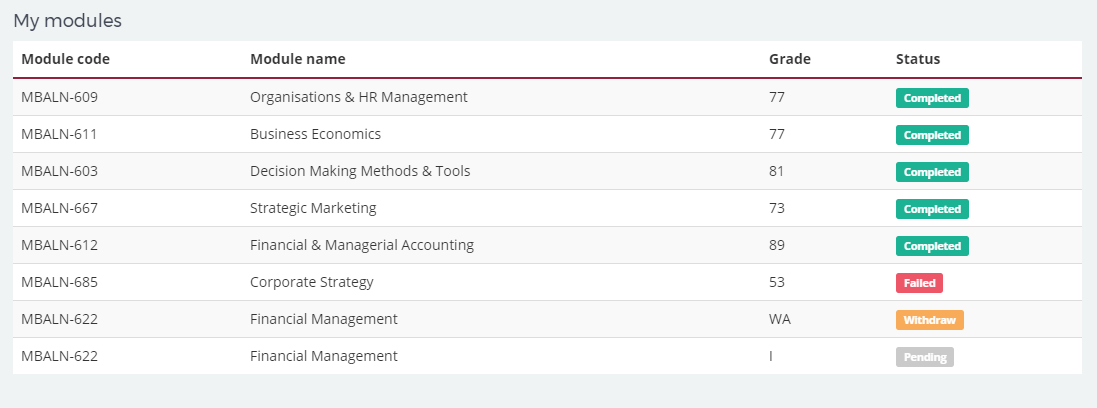Click the Module name column header
Screen dimensions: 1097x408
coord(297,59)
